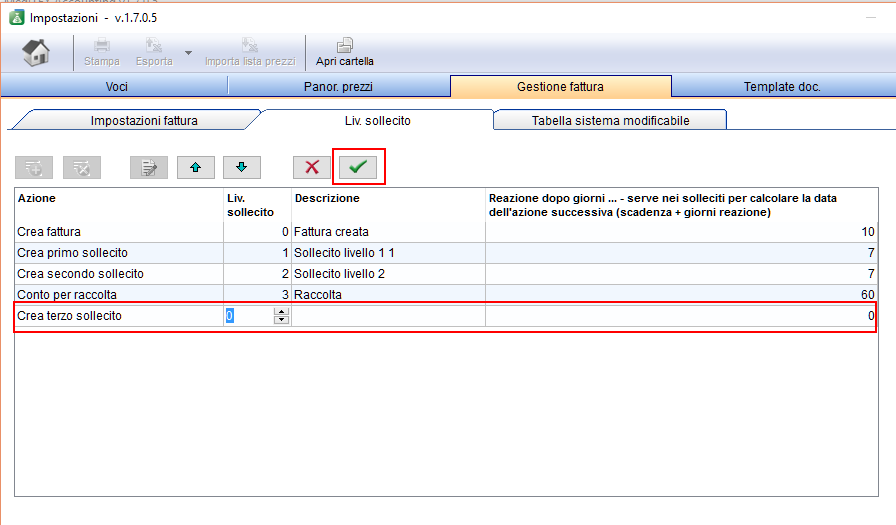Select the Crea primo sollecito row
The image size is (896, 525).
446,253
